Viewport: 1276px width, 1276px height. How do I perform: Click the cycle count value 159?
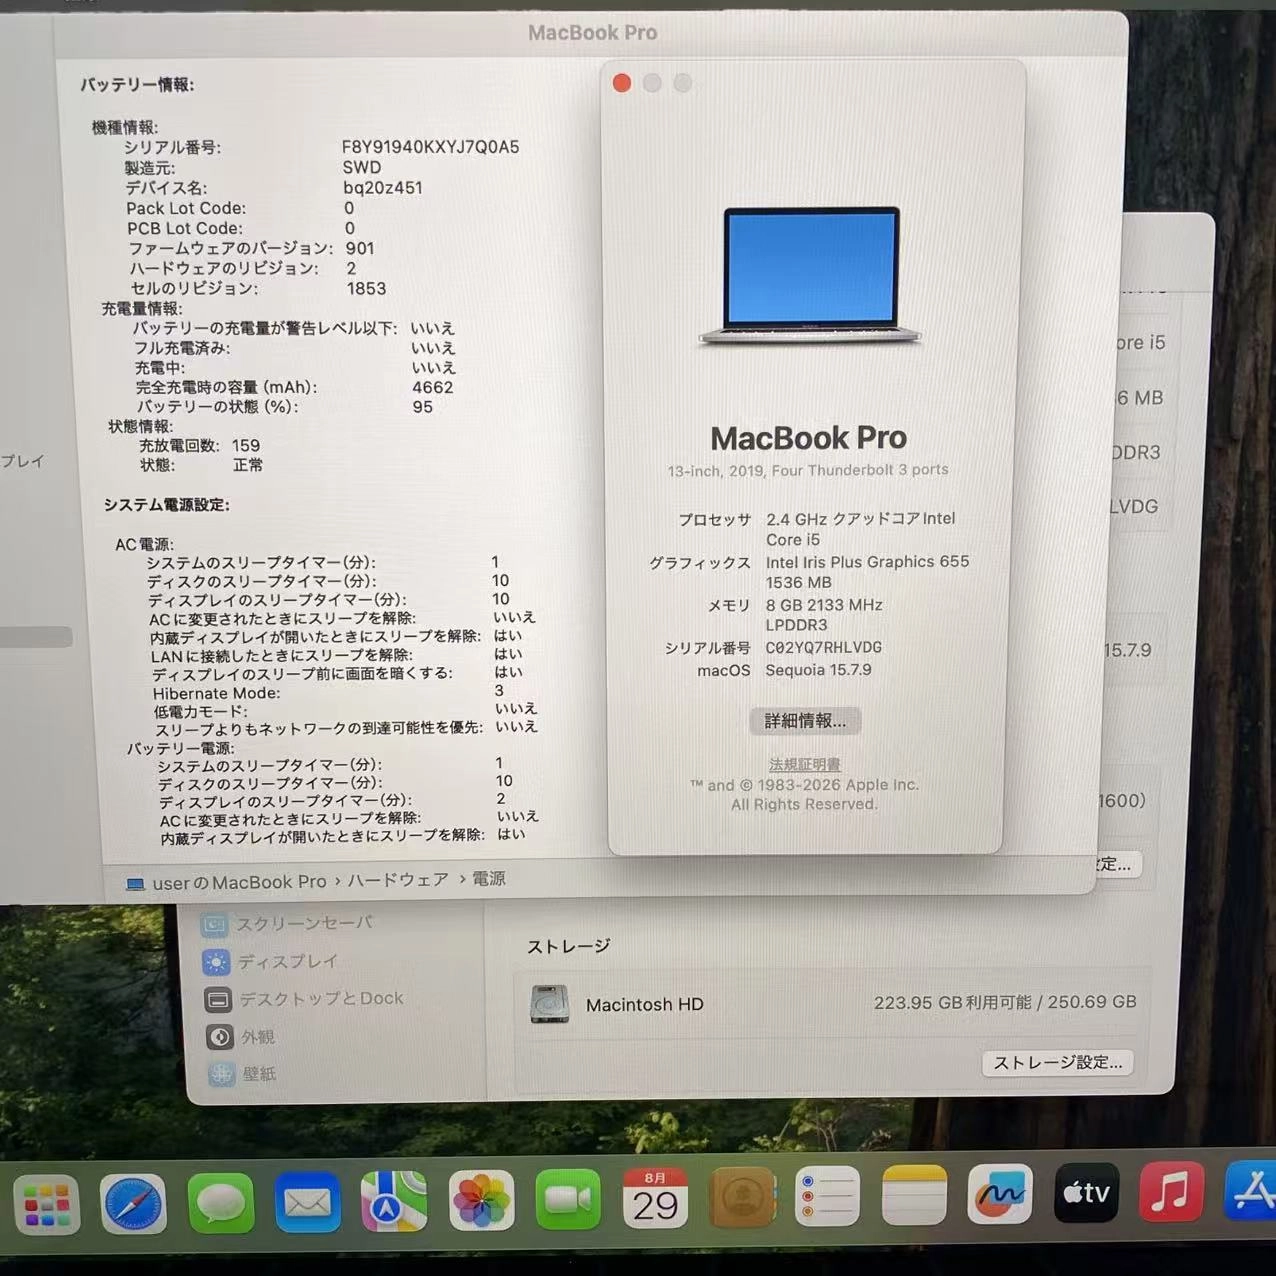246,446
